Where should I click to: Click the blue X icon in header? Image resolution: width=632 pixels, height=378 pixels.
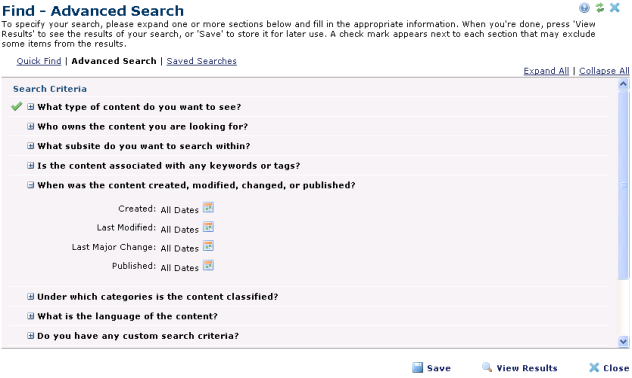point(615,8)
